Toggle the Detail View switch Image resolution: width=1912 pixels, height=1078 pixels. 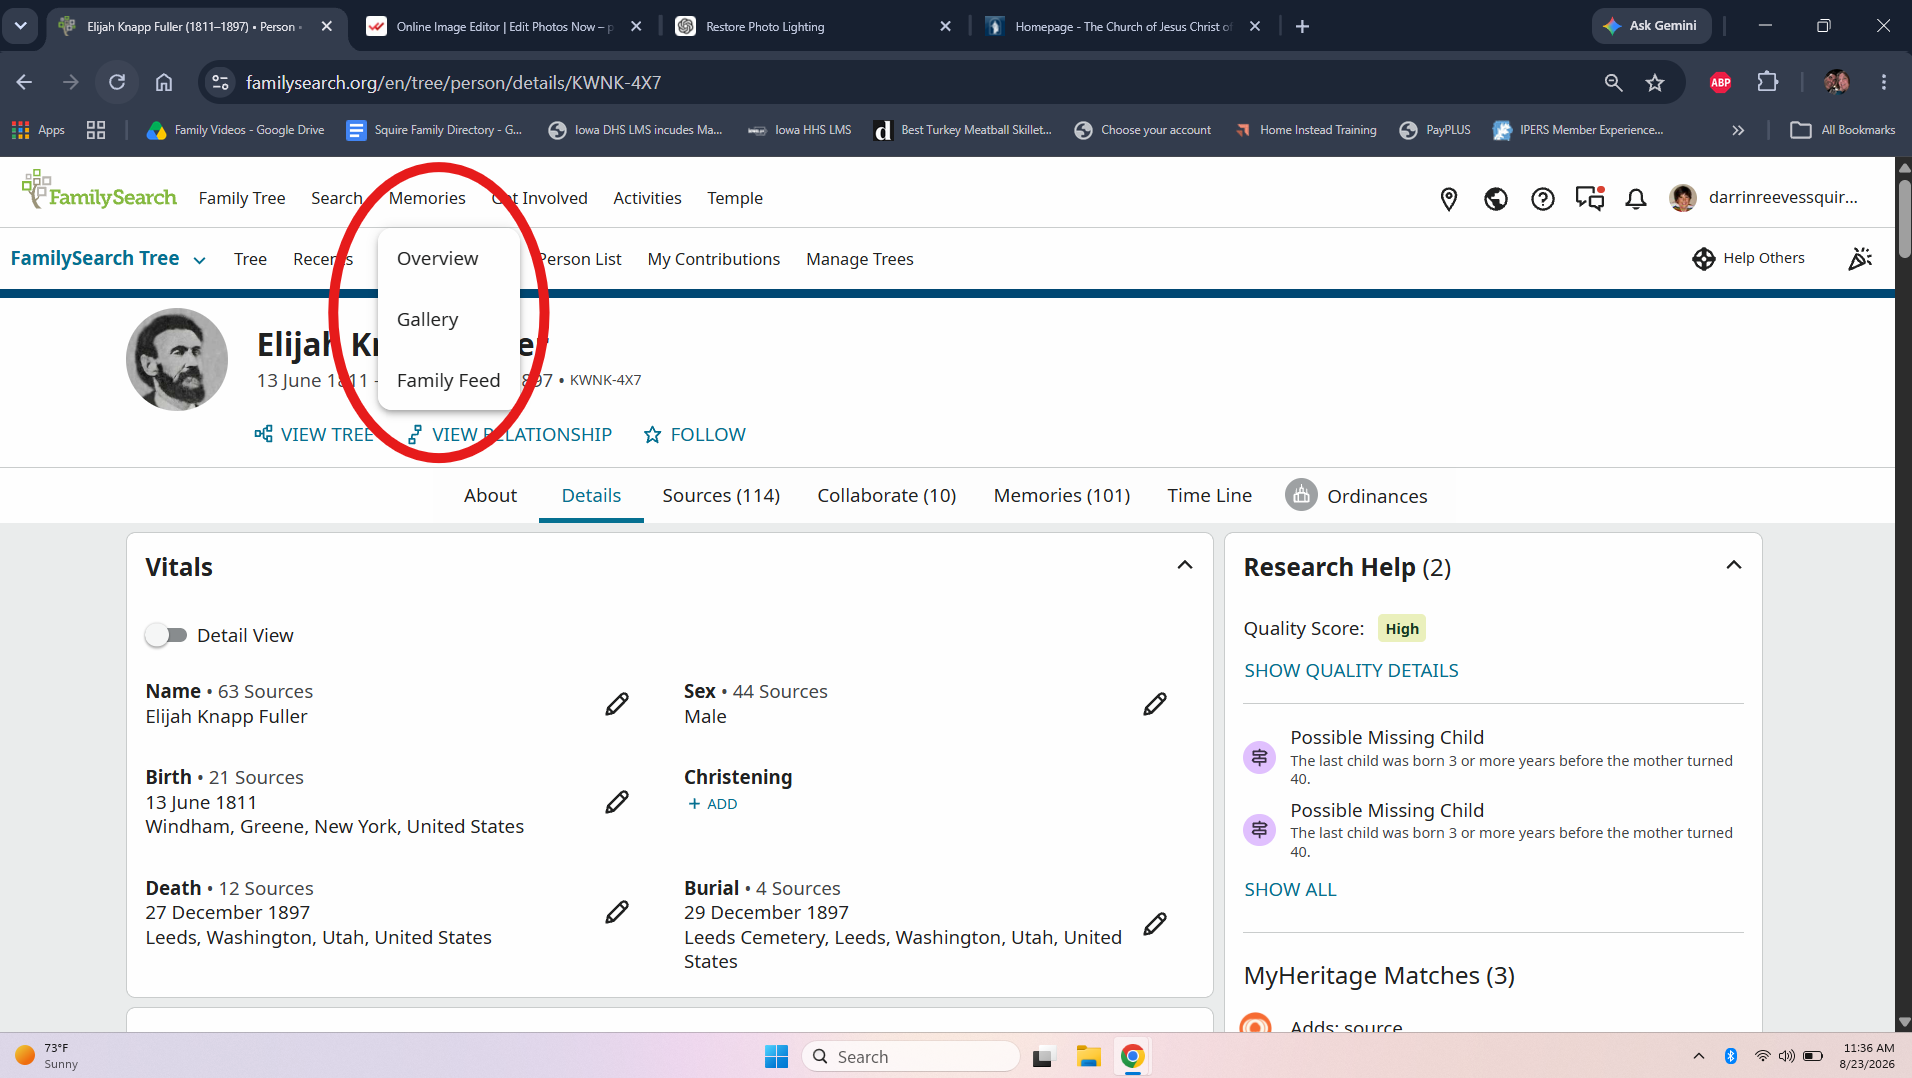[x=166, y=635]
